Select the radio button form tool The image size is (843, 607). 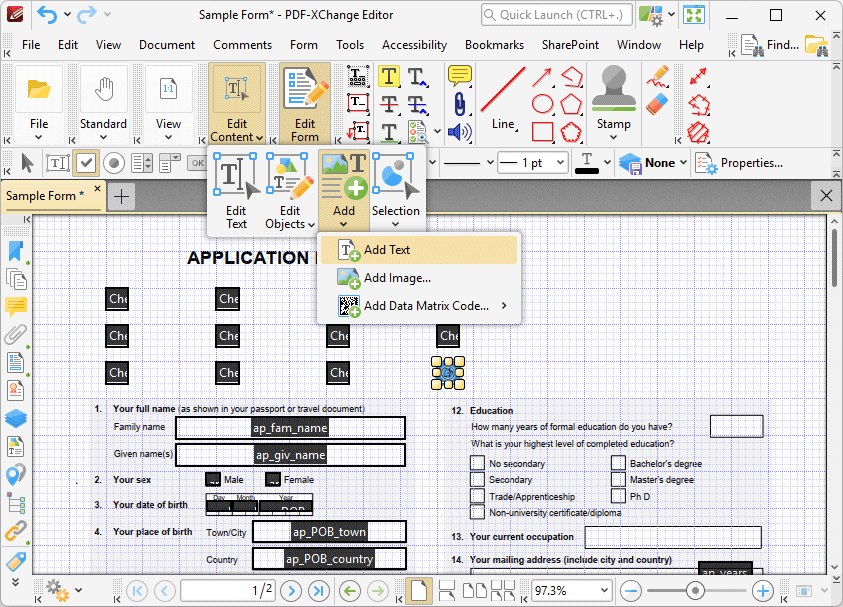[114, 163]
